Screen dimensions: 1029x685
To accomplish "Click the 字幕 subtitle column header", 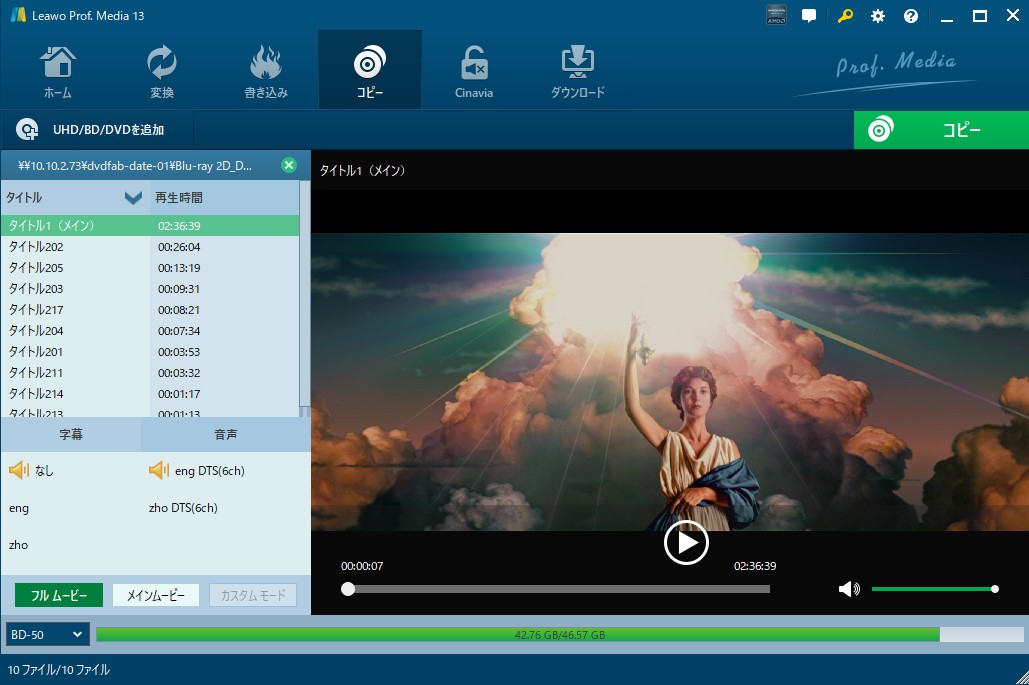I will point(71,434).
